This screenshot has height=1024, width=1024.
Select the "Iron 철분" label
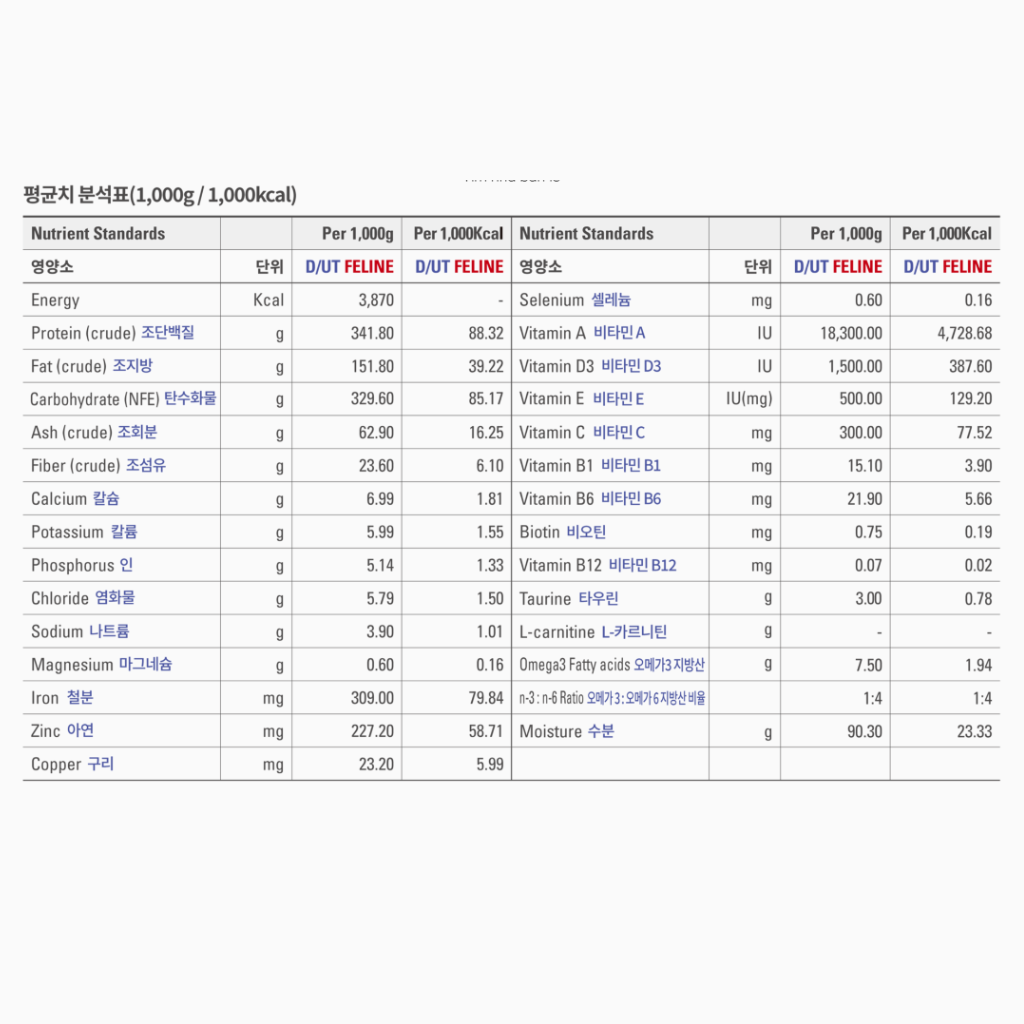62,697
